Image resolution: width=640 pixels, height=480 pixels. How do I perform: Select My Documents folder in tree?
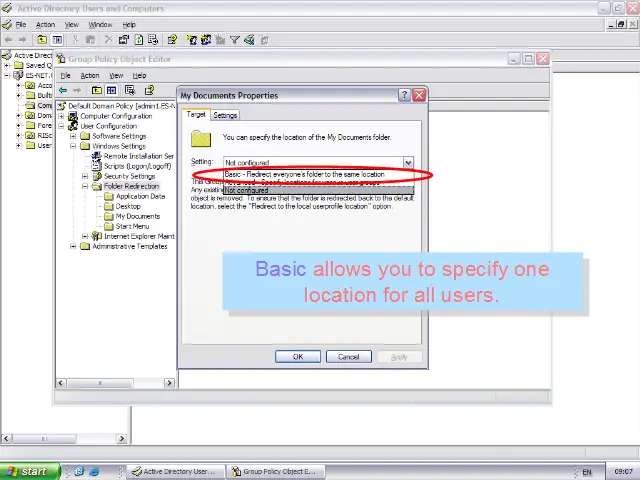pos(138,216)
